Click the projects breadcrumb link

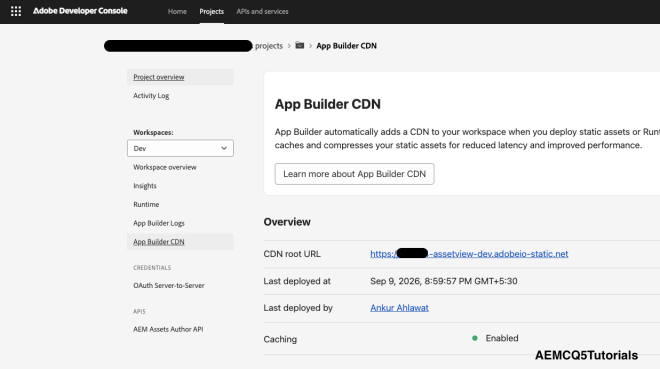click(269, 46)
